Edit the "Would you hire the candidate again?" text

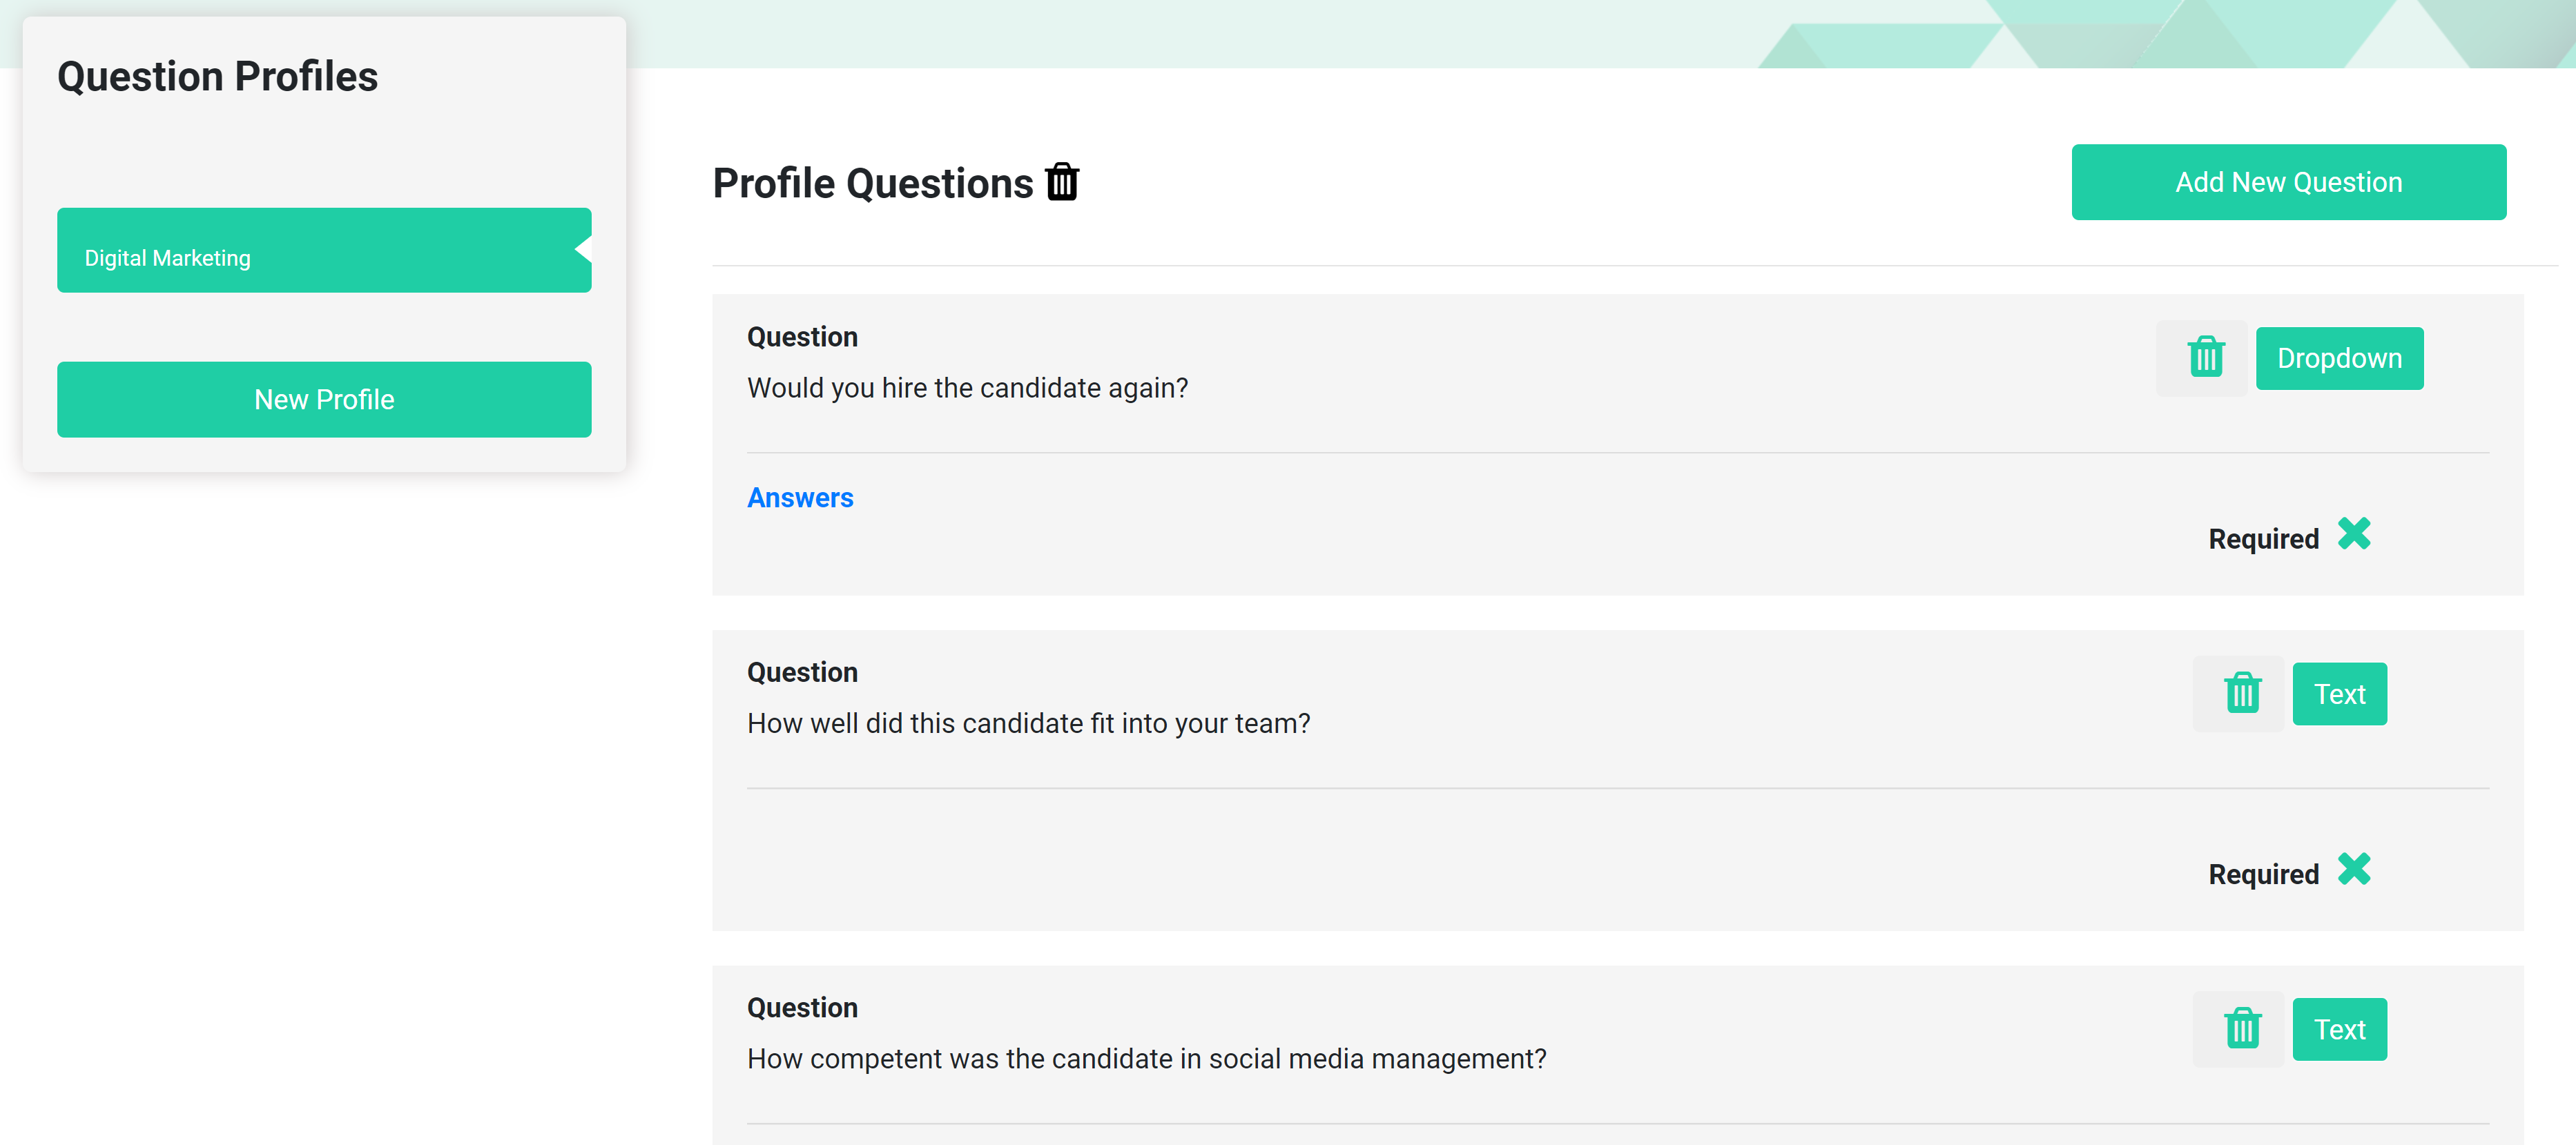967,388
